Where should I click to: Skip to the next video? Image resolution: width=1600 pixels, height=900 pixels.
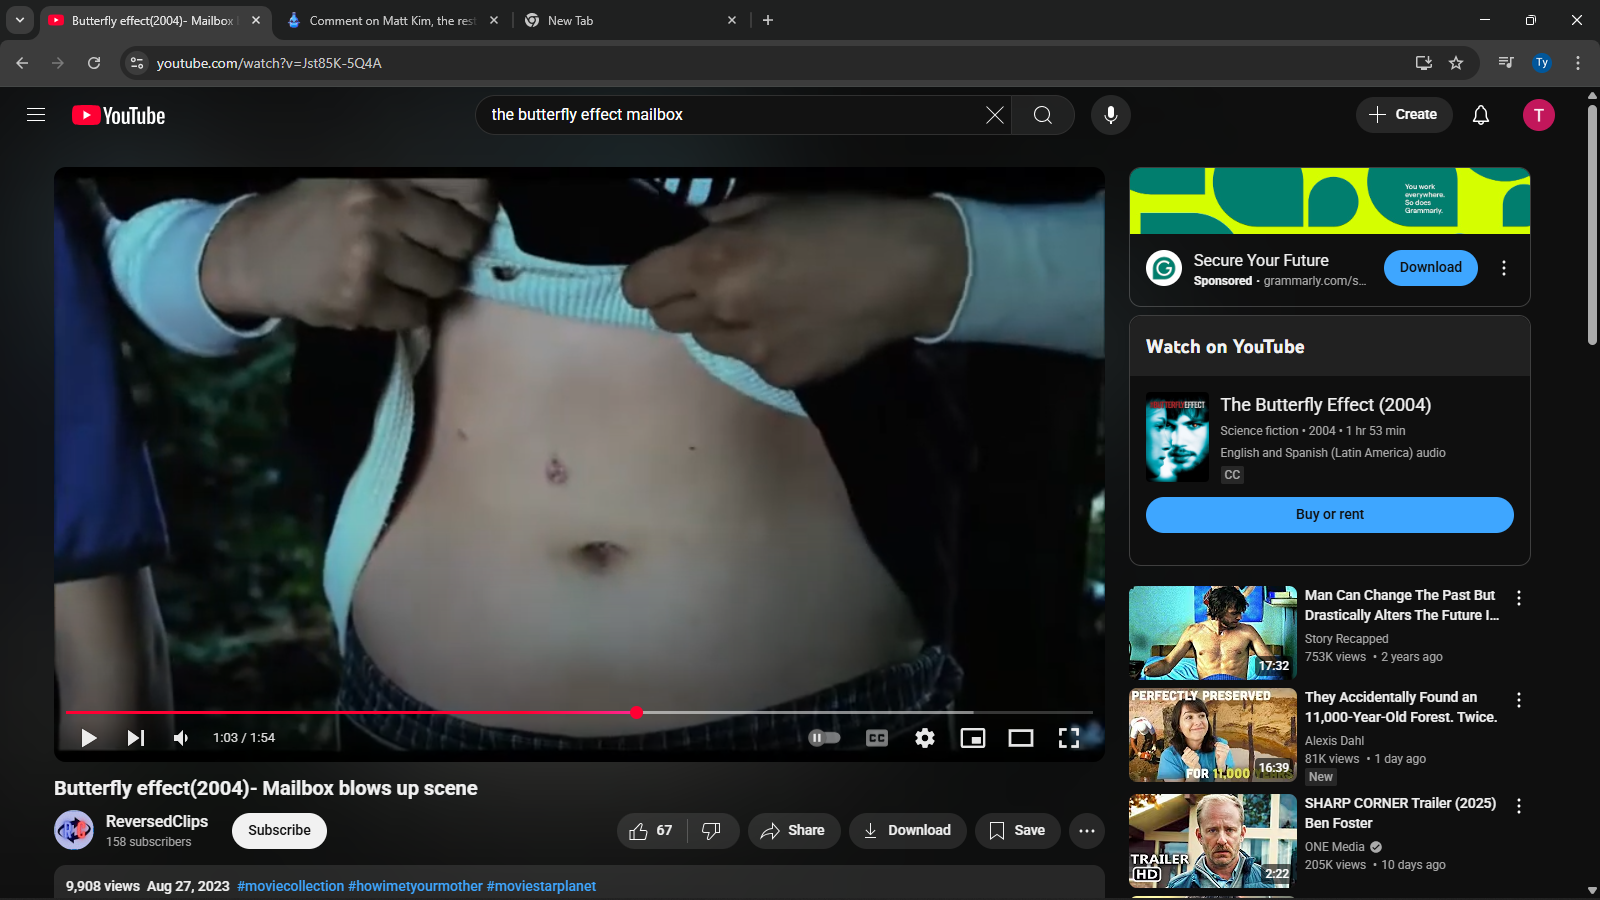coord(136,738)
